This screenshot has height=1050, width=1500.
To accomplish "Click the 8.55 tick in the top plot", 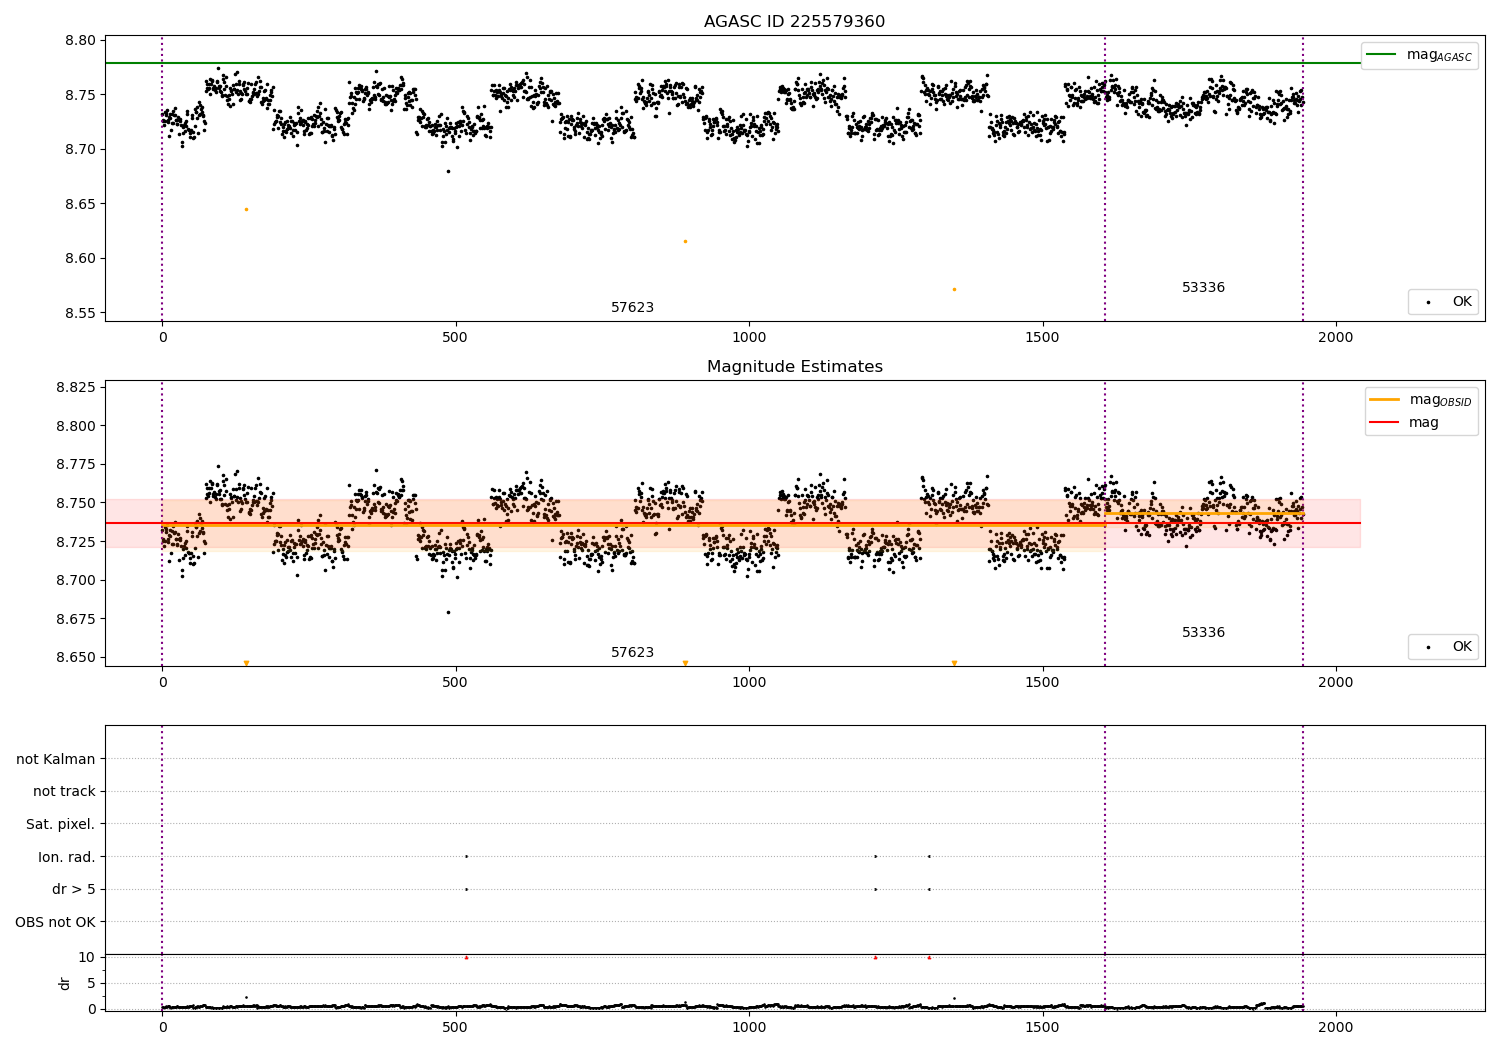I will tap(80, 313).
